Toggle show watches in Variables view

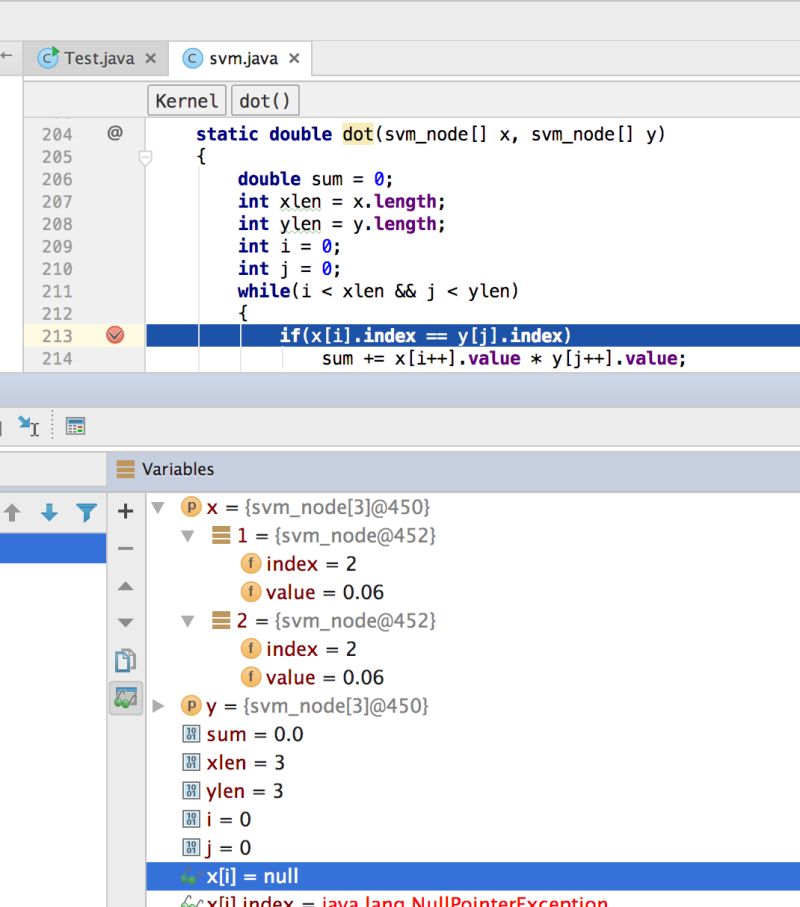pyautogui.click(x=125, y=697)
